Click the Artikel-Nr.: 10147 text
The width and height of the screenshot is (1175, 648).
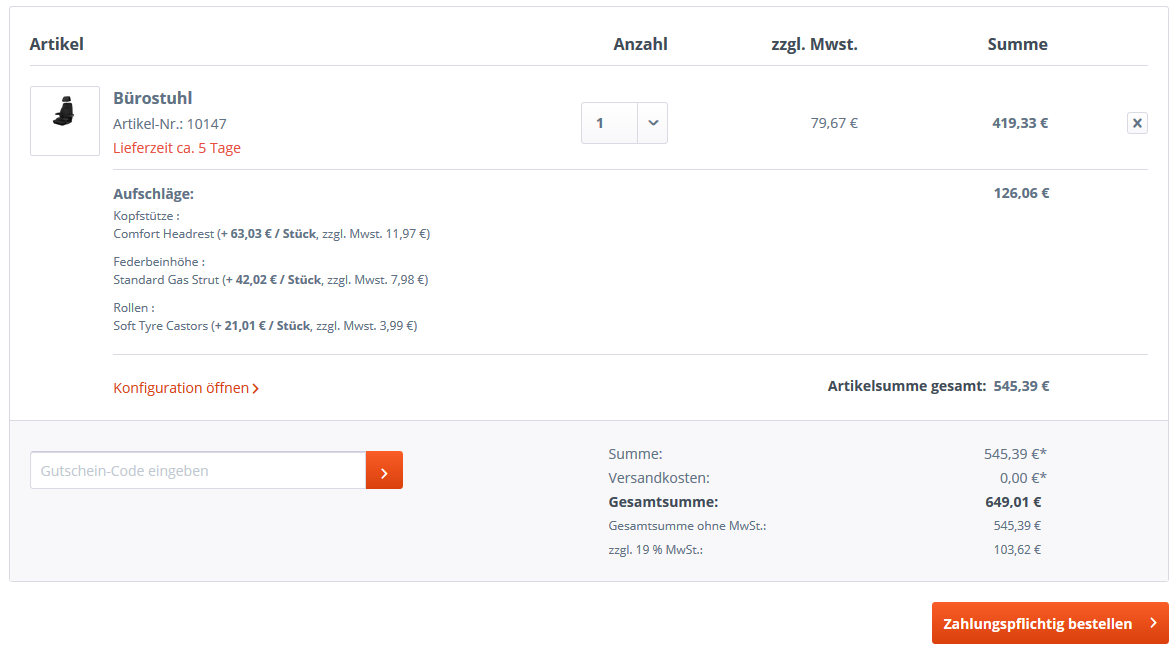(170, 124)
